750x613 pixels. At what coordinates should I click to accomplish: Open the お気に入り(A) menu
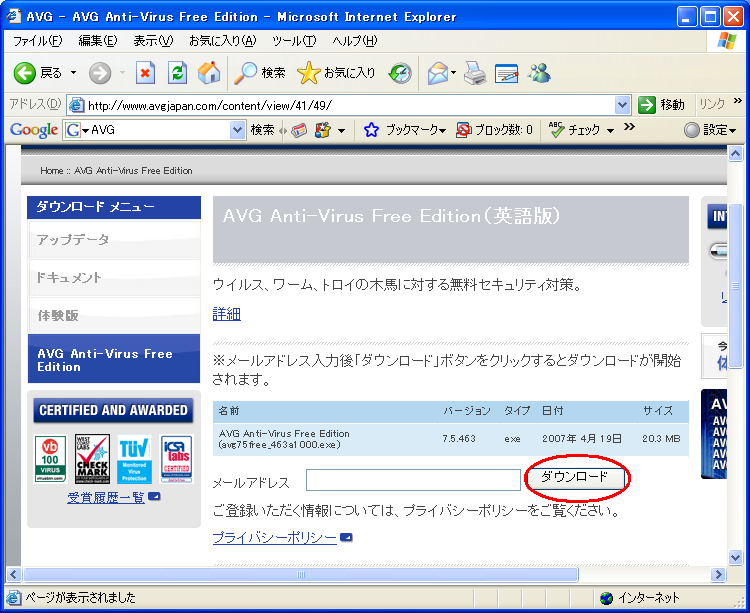click(x=222, y=41)
